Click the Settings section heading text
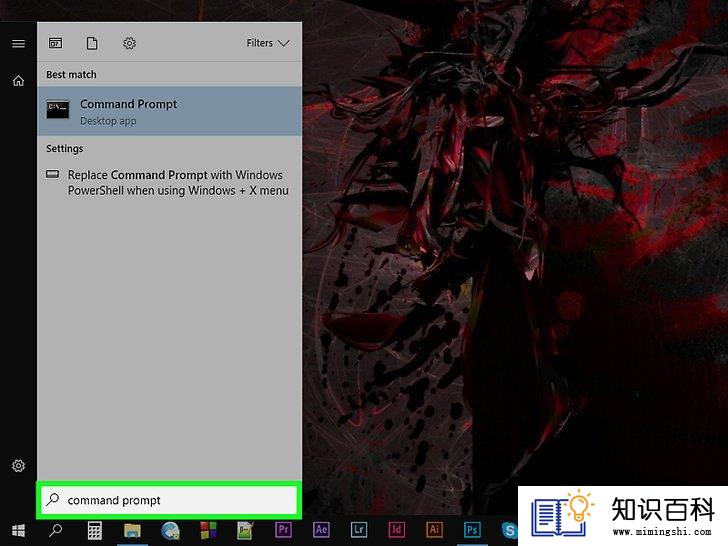 pyautogui.click(x=65, y=149)
